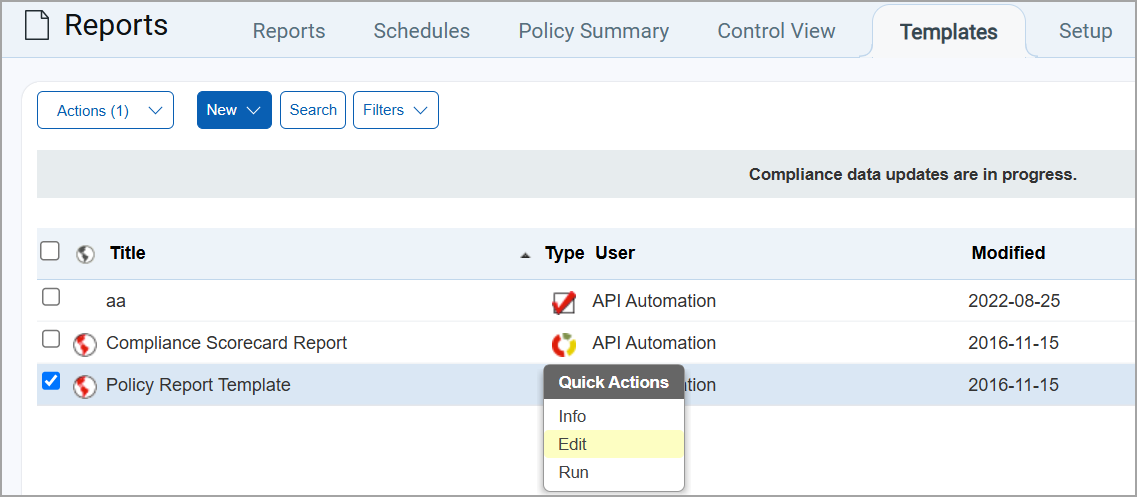The width and height of the screenshot is (1137, 497).
Task: Click the 2022-08-25 modified date
Action: pos(1014,301)
